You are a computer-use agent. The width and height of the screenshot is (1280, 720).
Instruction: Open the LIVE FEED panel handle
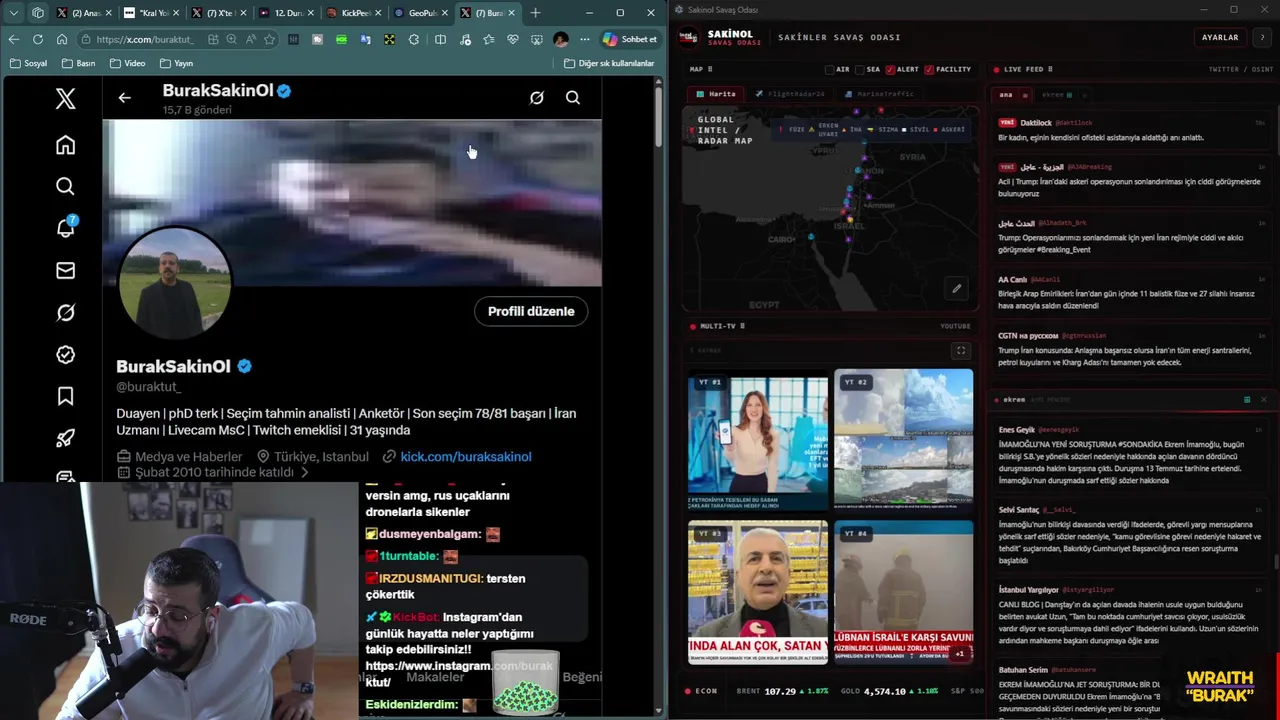point(1050,69)
